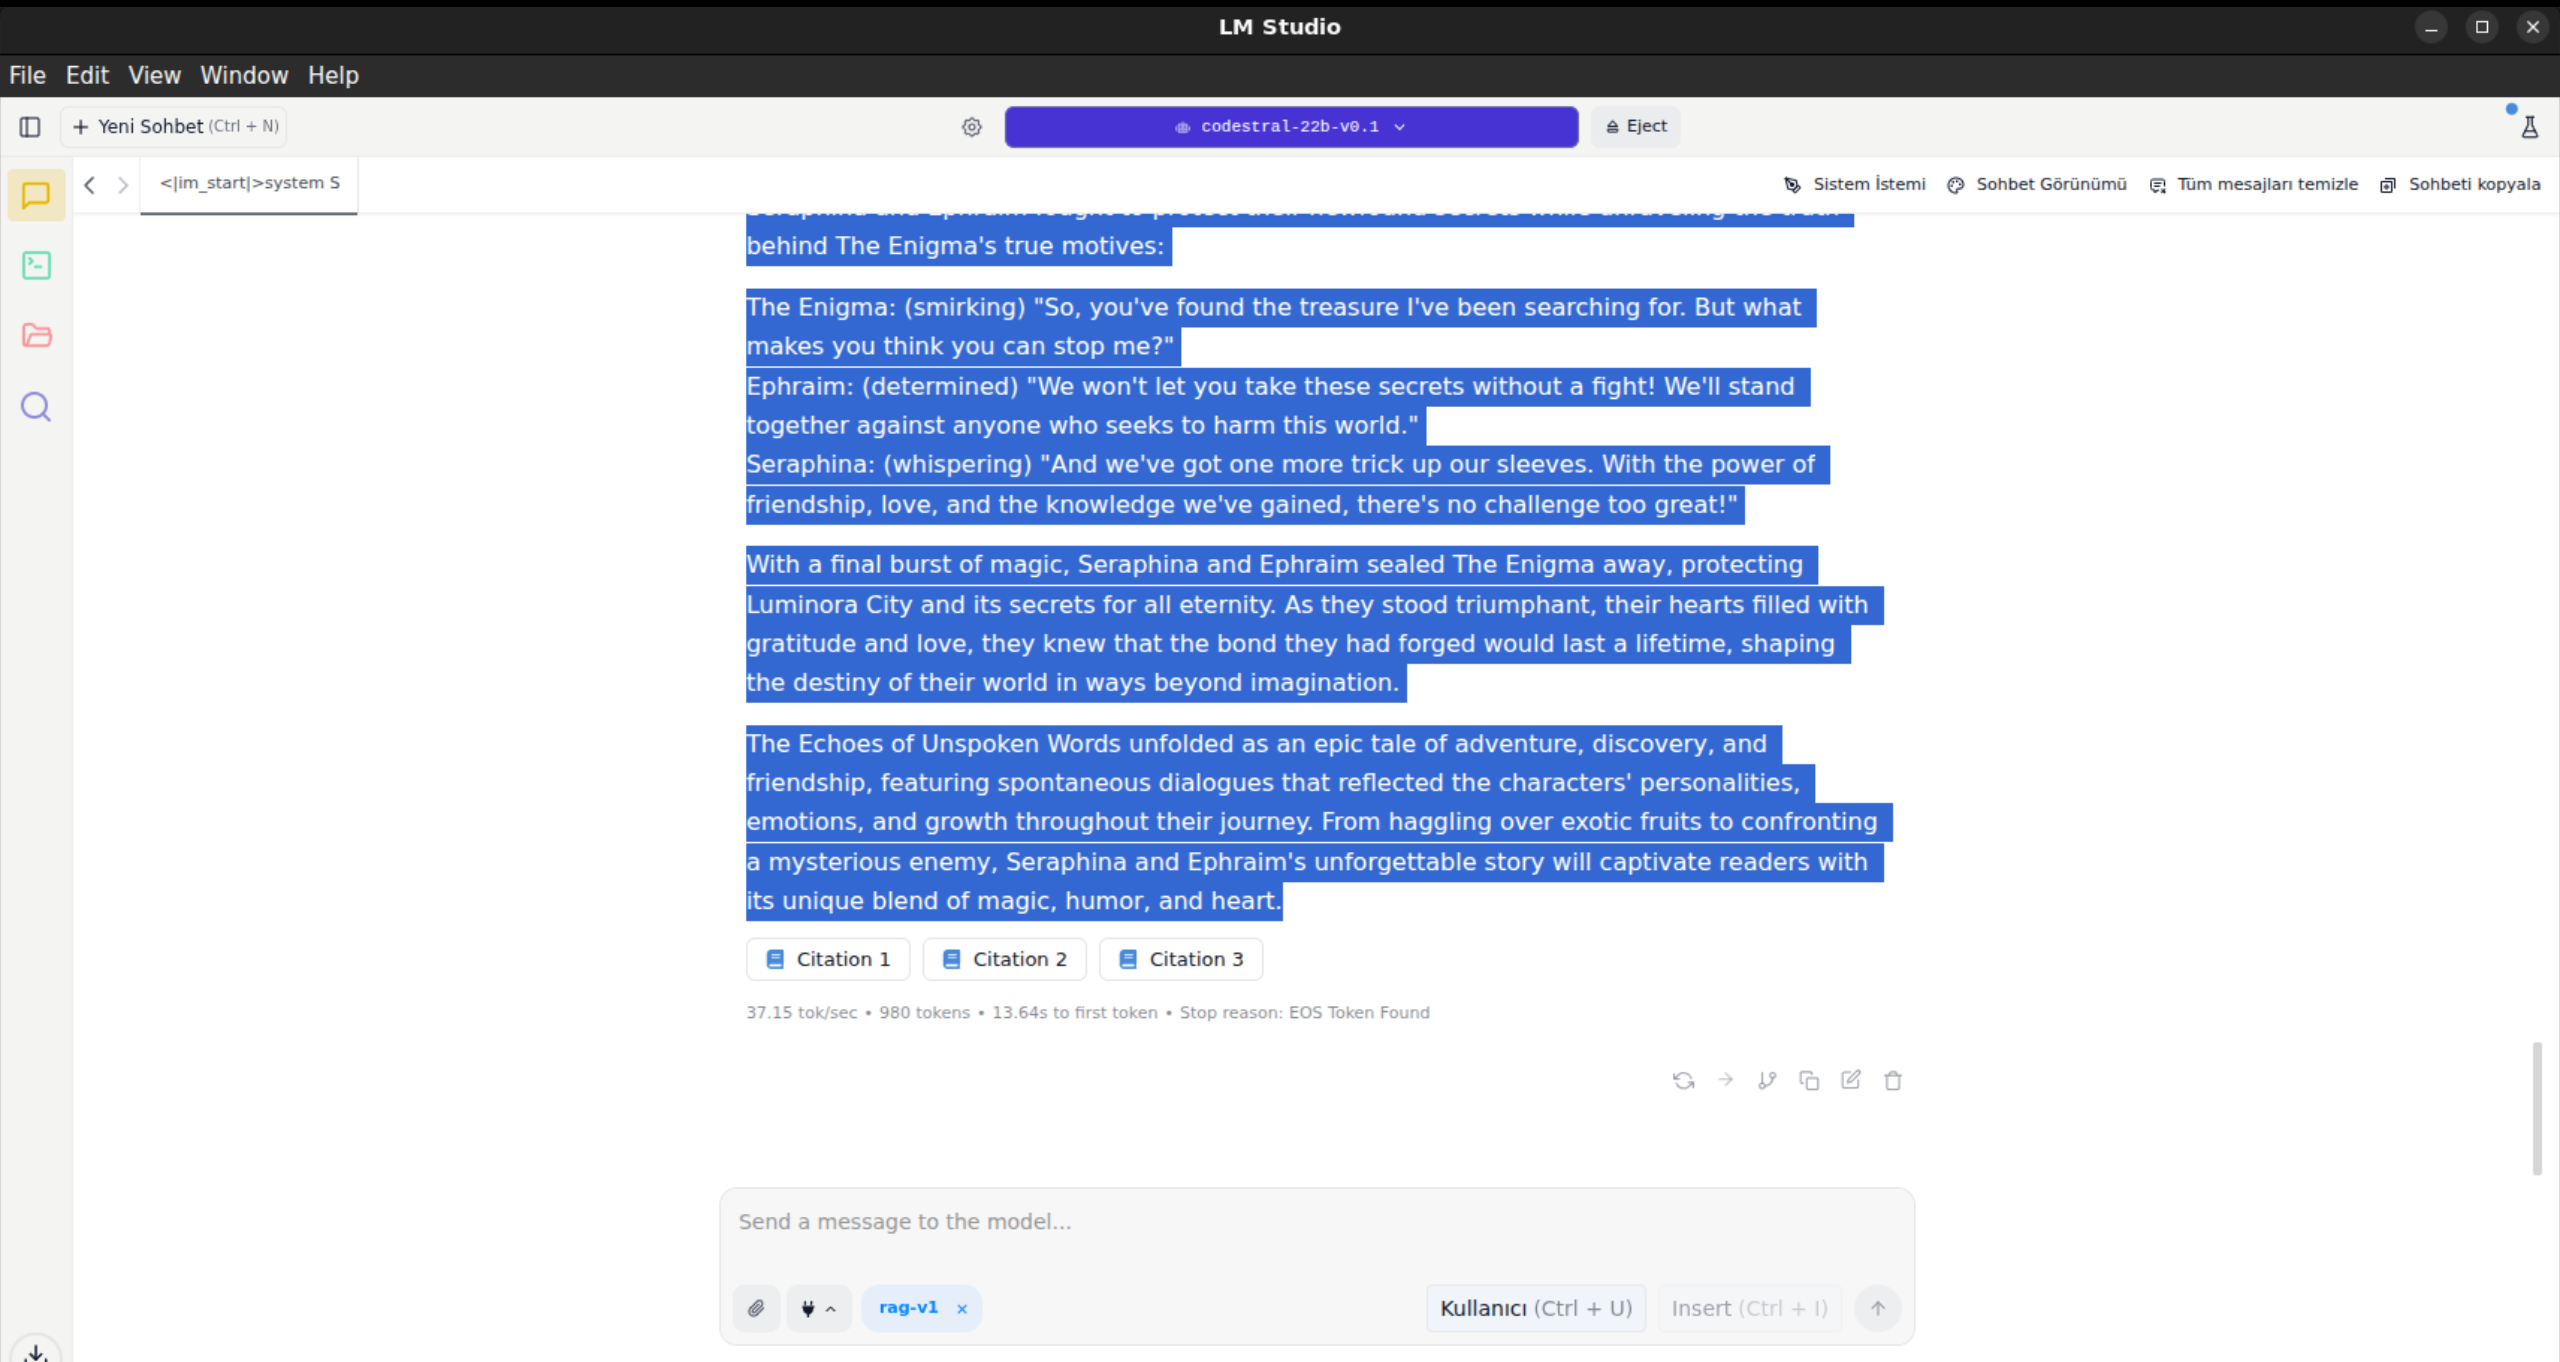Attach a file with the paperclip icon
The image size is (2560, 1362).
(x=756, y=1308)
